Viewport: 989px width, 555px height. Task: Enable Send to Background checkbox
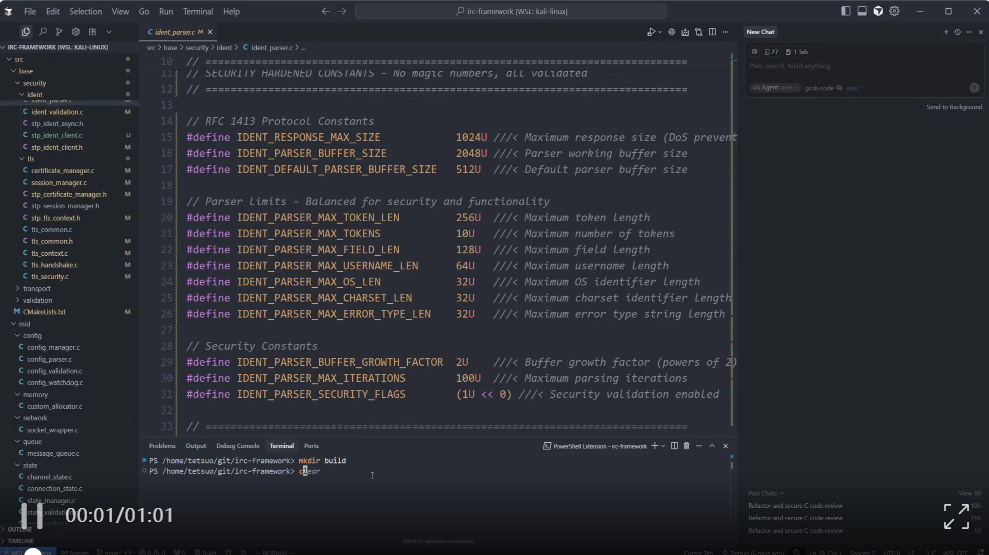[x=921, y=107]
